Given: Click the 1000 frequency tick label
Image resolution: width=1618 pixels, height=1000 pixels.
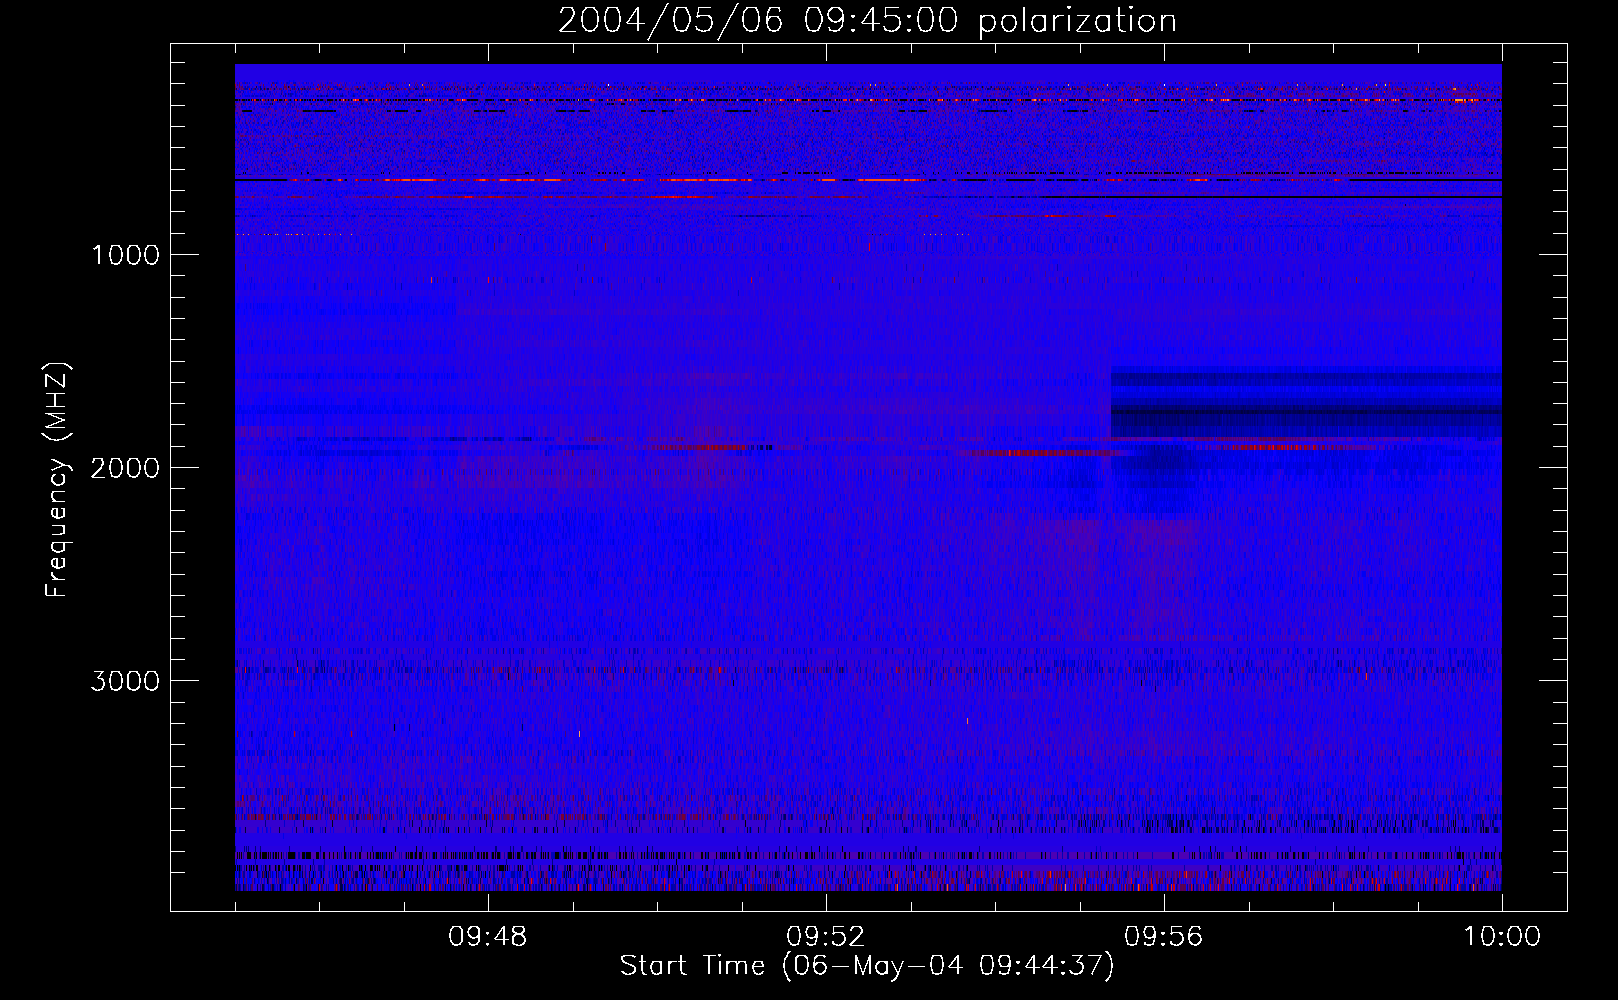Looking at the screenshot, I should (125, 255).
